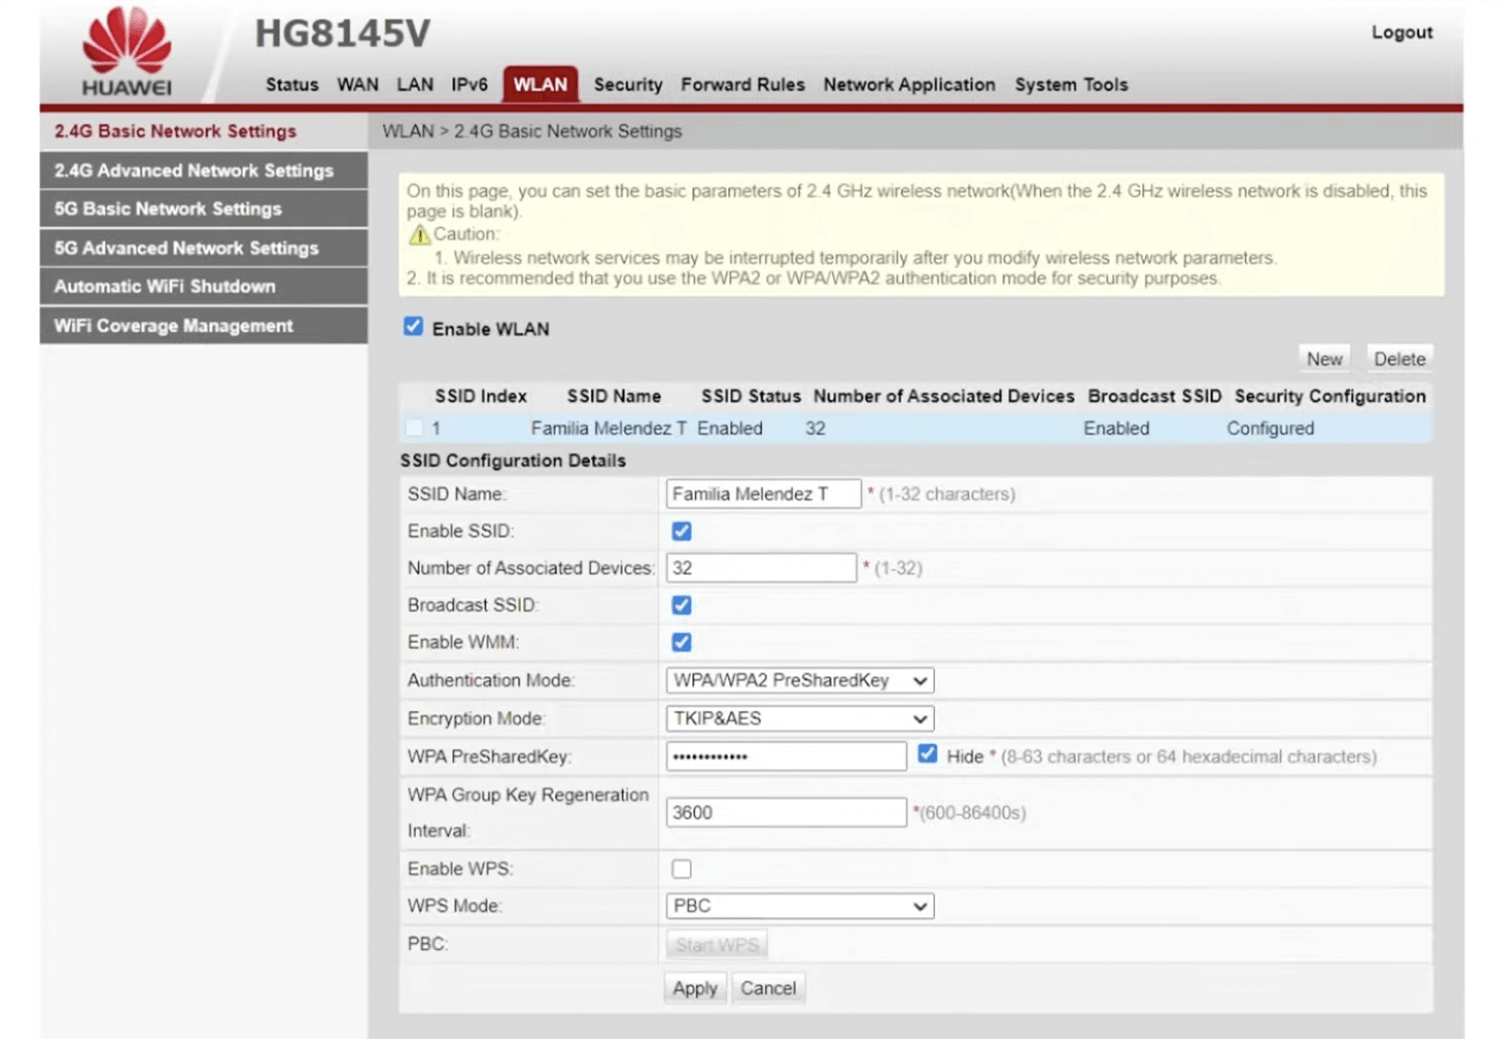Open the System Tools tab
Viewport: 1500px width, 1039px height.
pos(1070,85)
